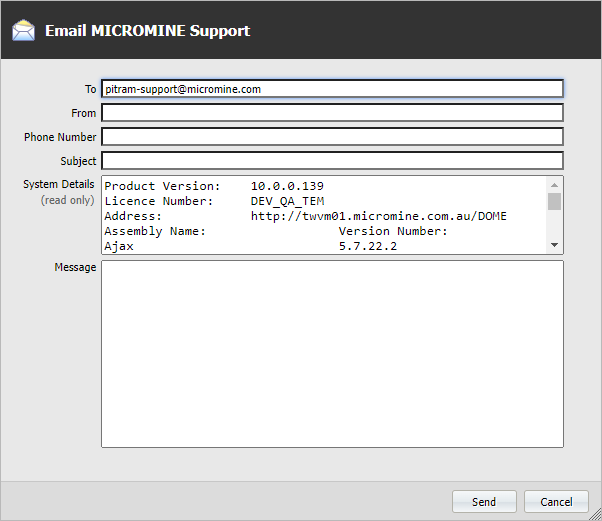Click the 'Assembly Name:' header text
This screenshot has height=521, width=602.
pos(155,231)
